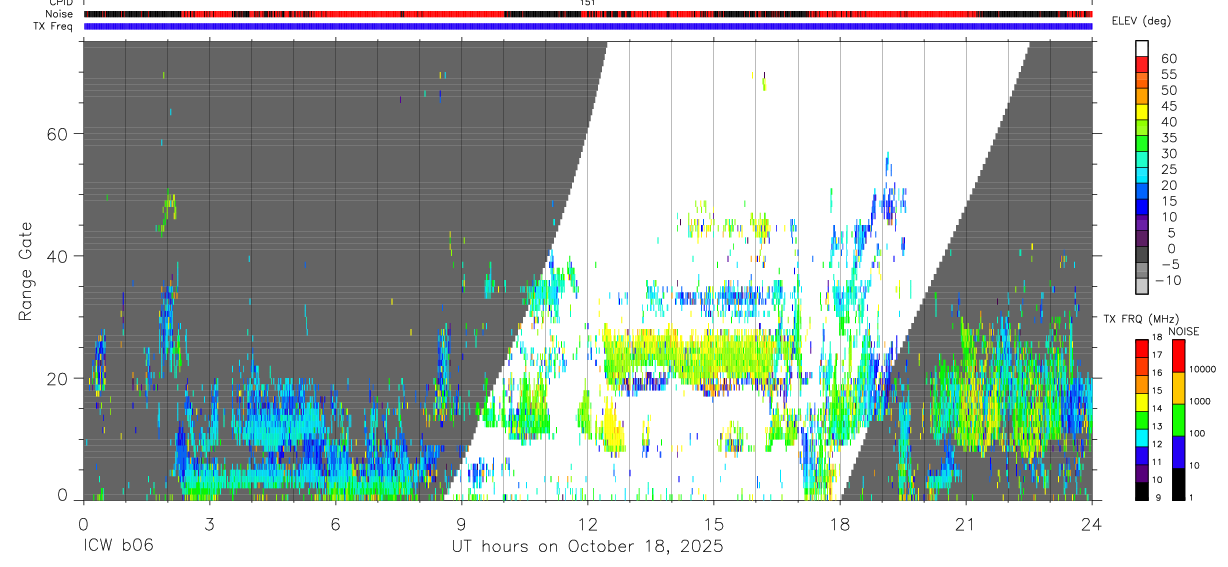Click the 15 label on elevation scale
1228x567 pixels.
(x=1168, y=201)
